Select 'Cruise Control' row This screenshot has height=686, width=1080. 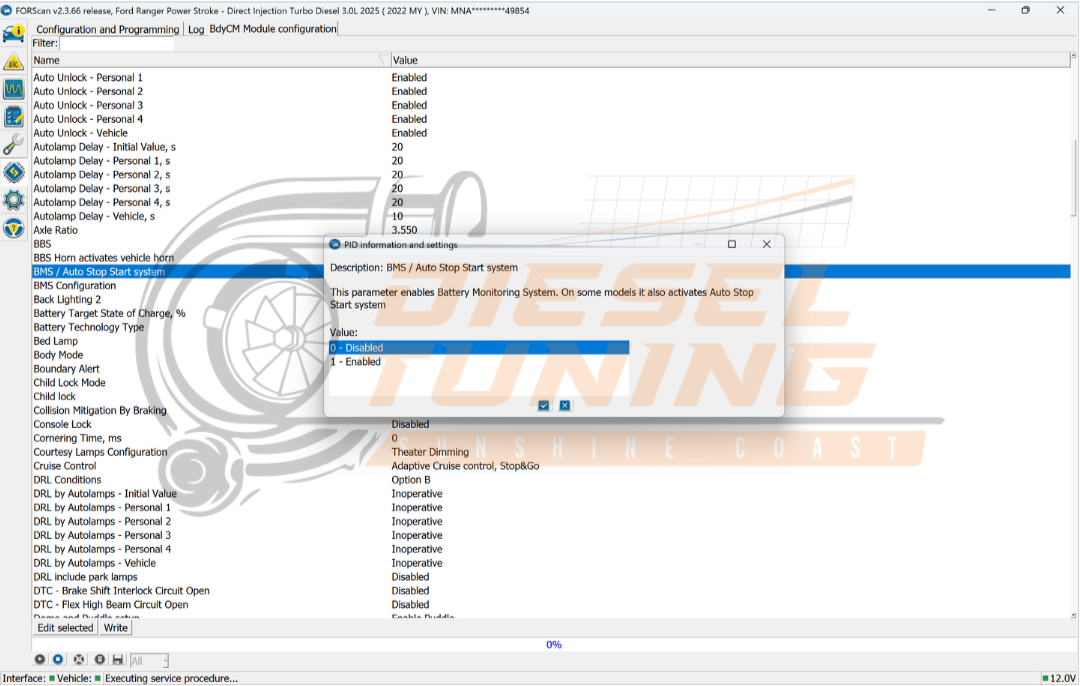point(551,466)
